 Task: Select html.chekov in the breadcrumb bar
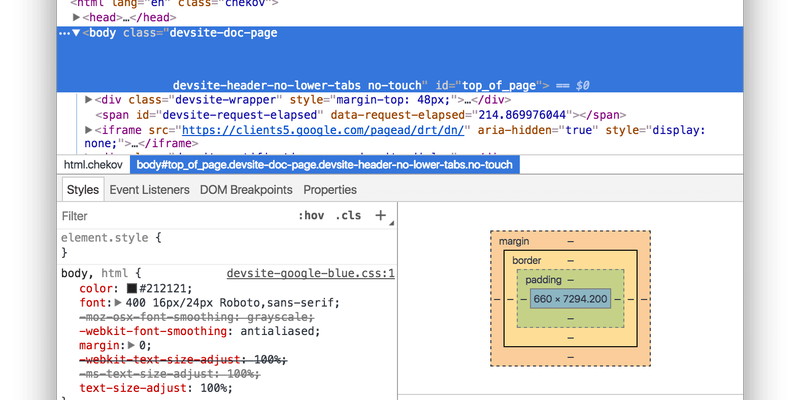(x=92, y=164)
